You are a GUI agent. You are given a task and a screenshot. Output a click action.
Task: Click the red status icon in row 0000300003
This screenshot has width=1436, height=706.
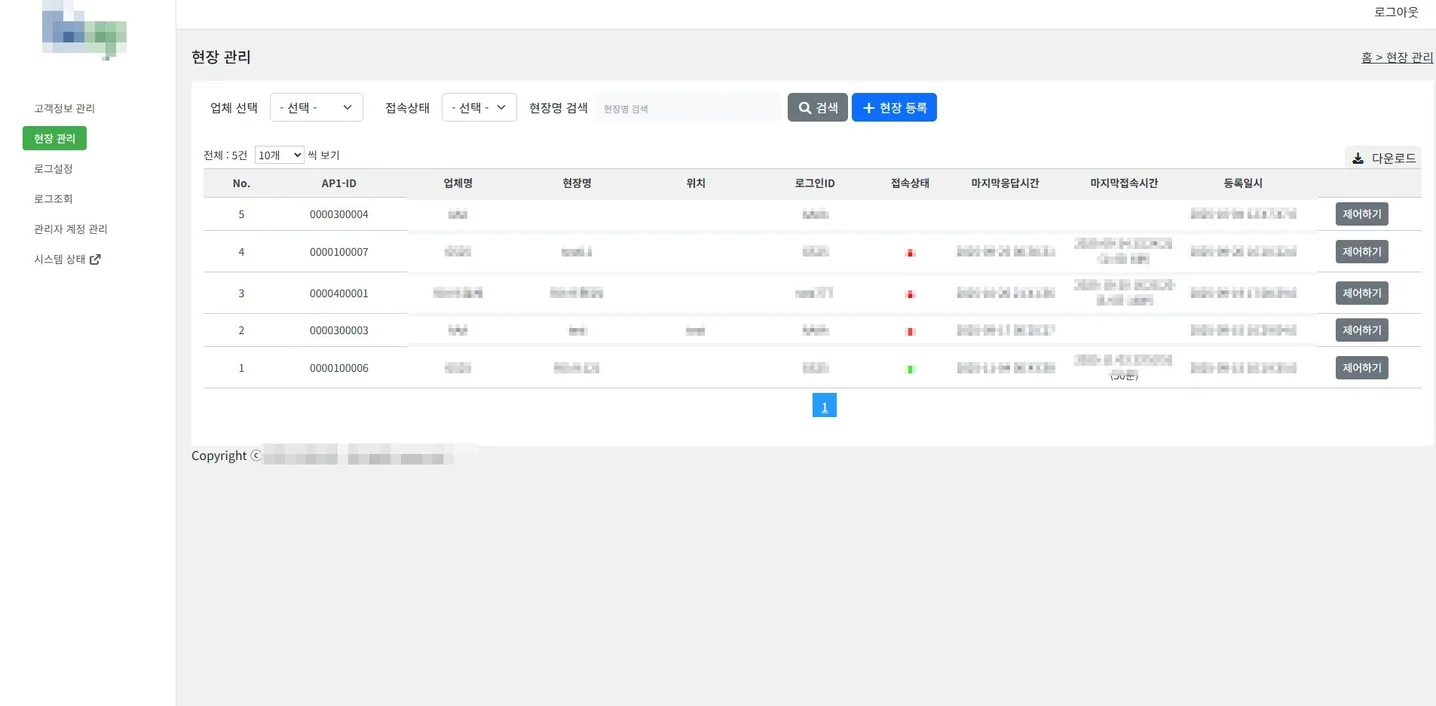(x=910, y=331)
